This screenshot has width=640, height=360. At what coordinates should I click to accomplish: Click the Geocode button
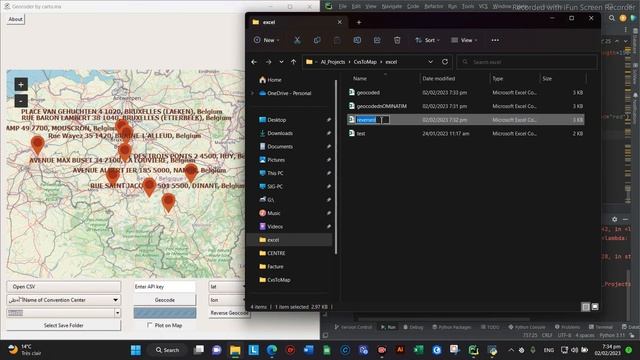(164, 300)
